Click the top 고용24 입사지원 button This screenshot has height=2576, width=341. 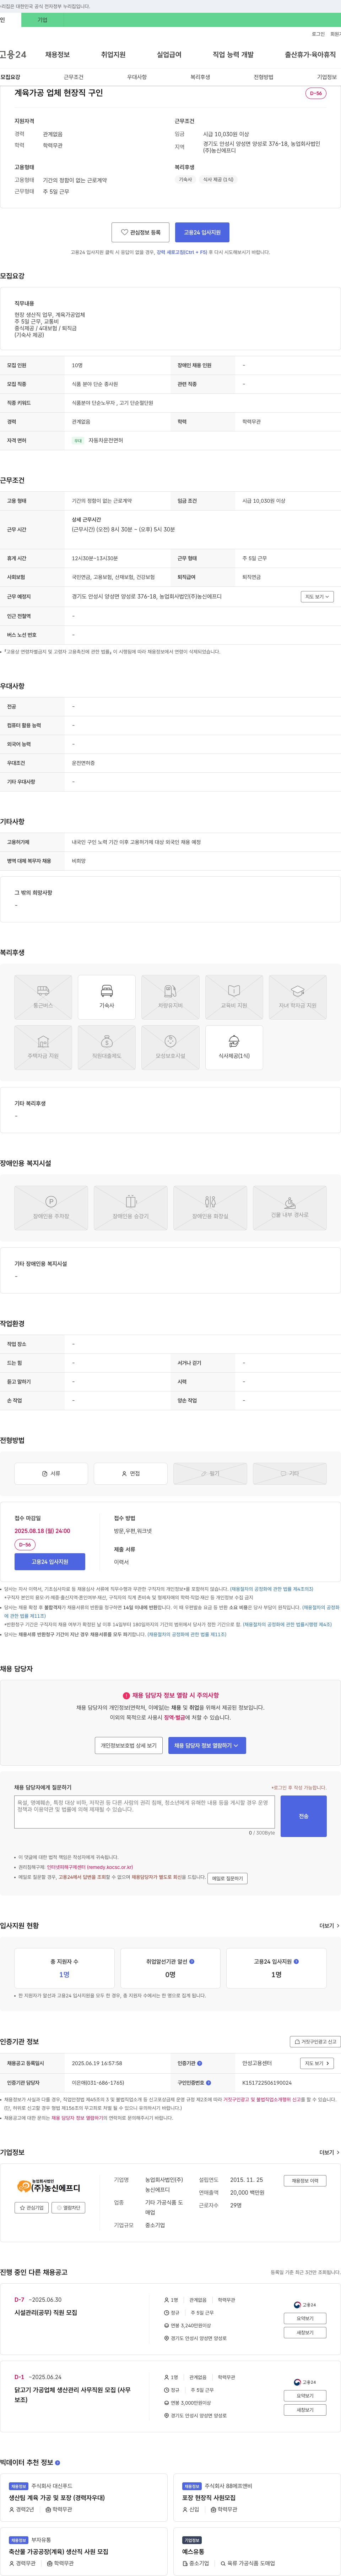[202, 232]
